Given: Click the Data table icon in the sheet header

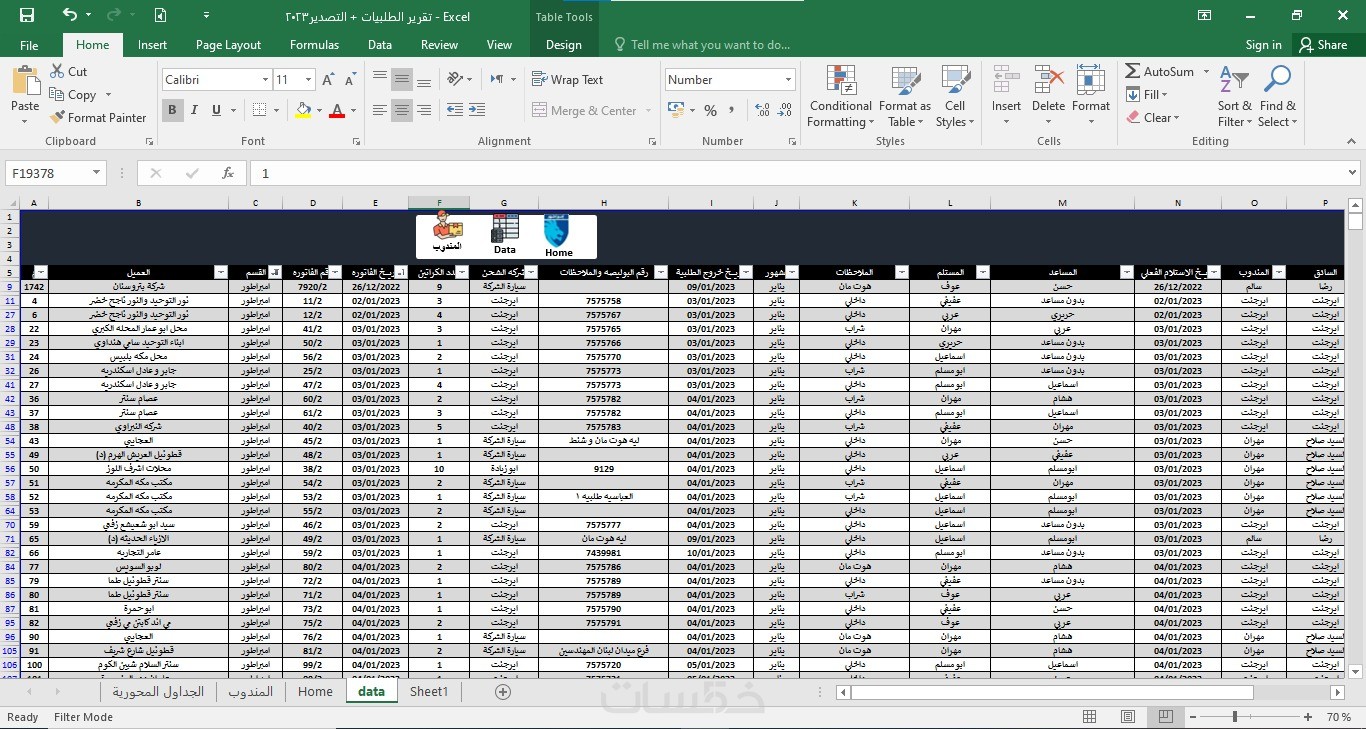Looking at the screenshot, I should tap(505, 229).
